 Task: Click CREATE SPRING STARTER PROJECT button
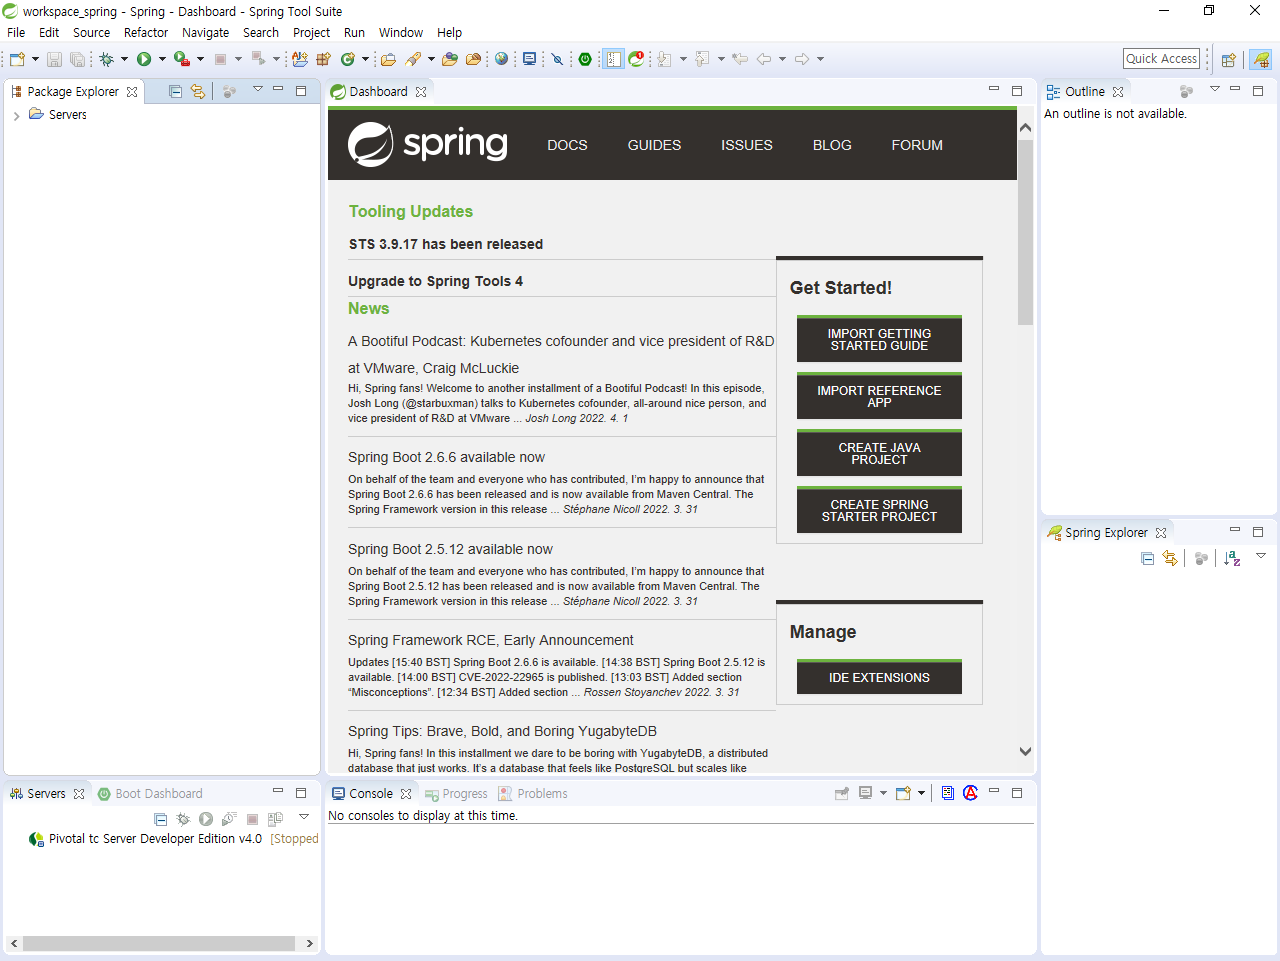(x=879, y=510)
